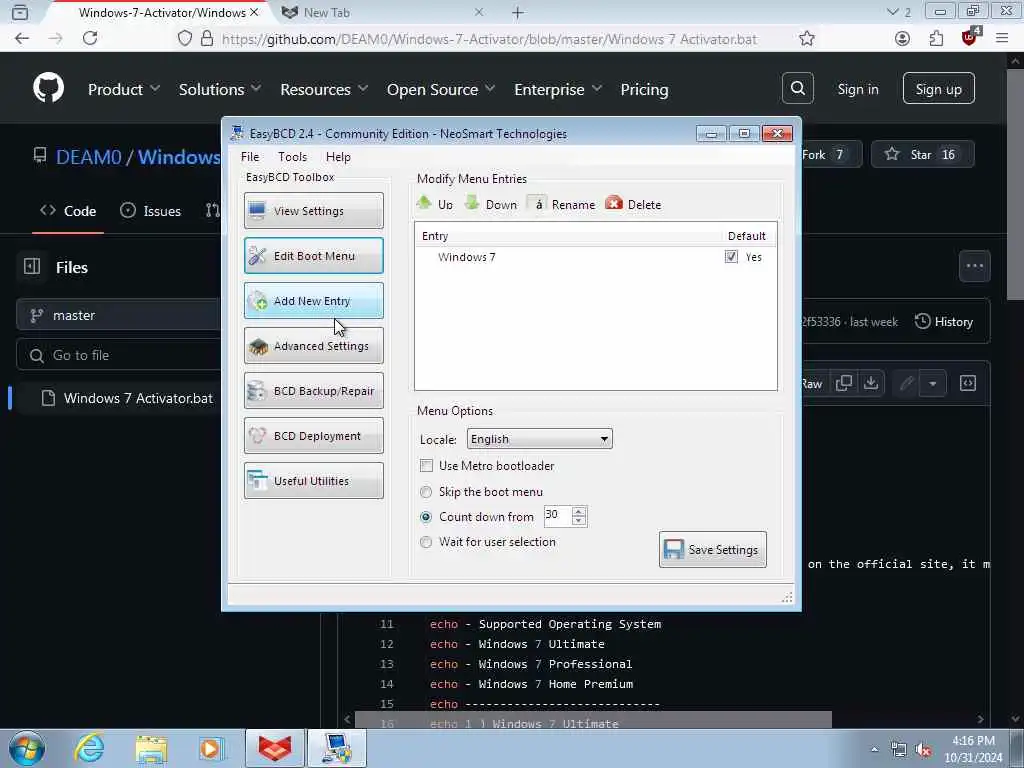The image size is (1024, 768).
Task: Decrease countdown with the down stepper arrow
Action: point(579,521)
